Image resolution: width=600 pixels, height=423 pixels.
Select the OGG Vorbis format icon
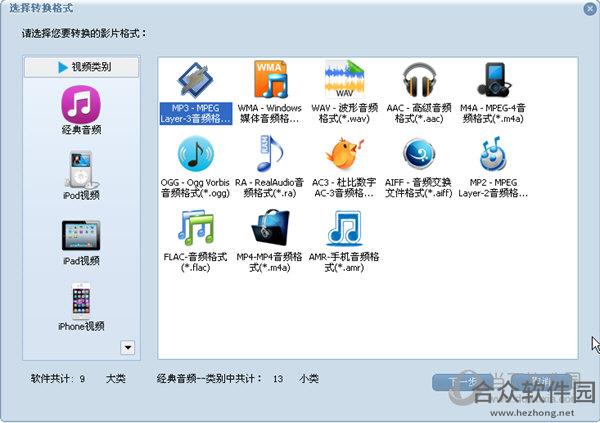coord(196,154)
